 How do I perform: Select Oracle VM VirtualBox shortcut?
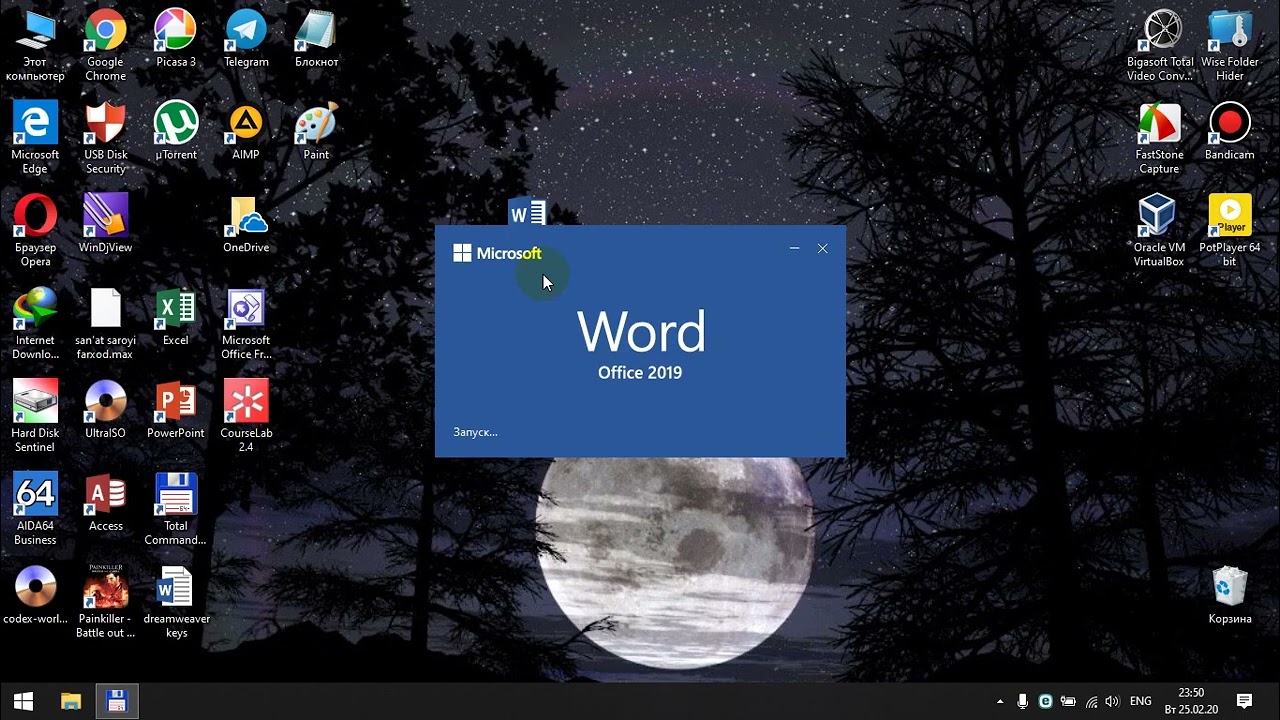click(1159, 232)
